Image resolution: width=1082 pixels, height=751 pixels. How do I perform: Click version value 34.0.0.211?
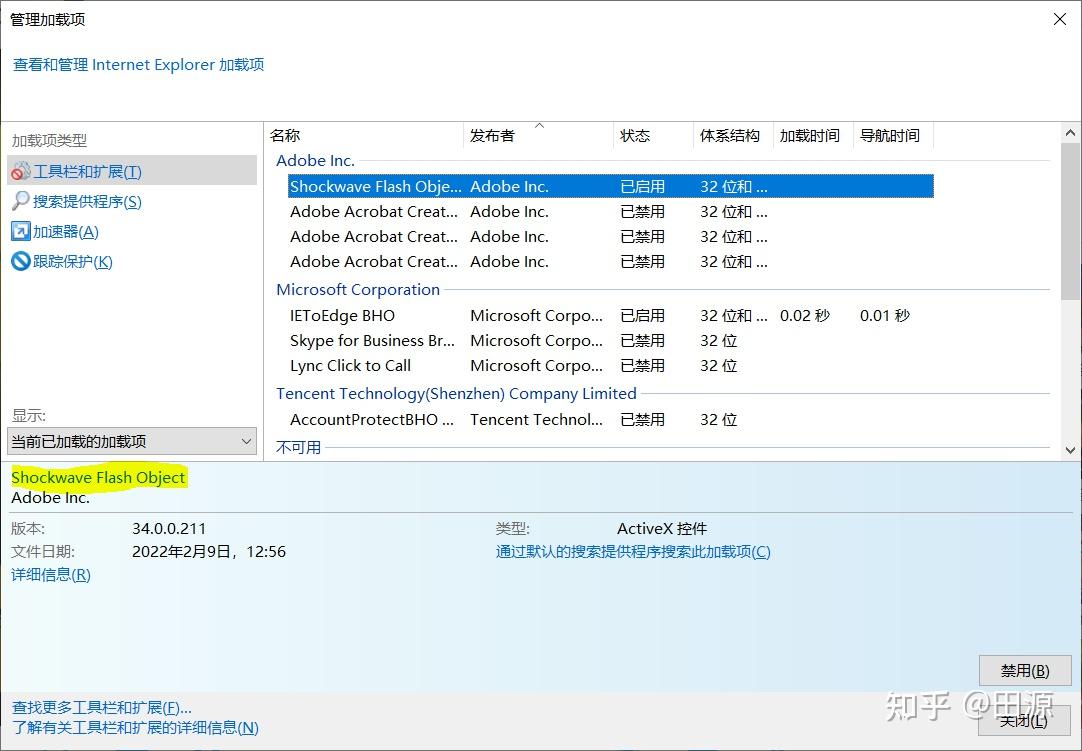coord(169,529)
